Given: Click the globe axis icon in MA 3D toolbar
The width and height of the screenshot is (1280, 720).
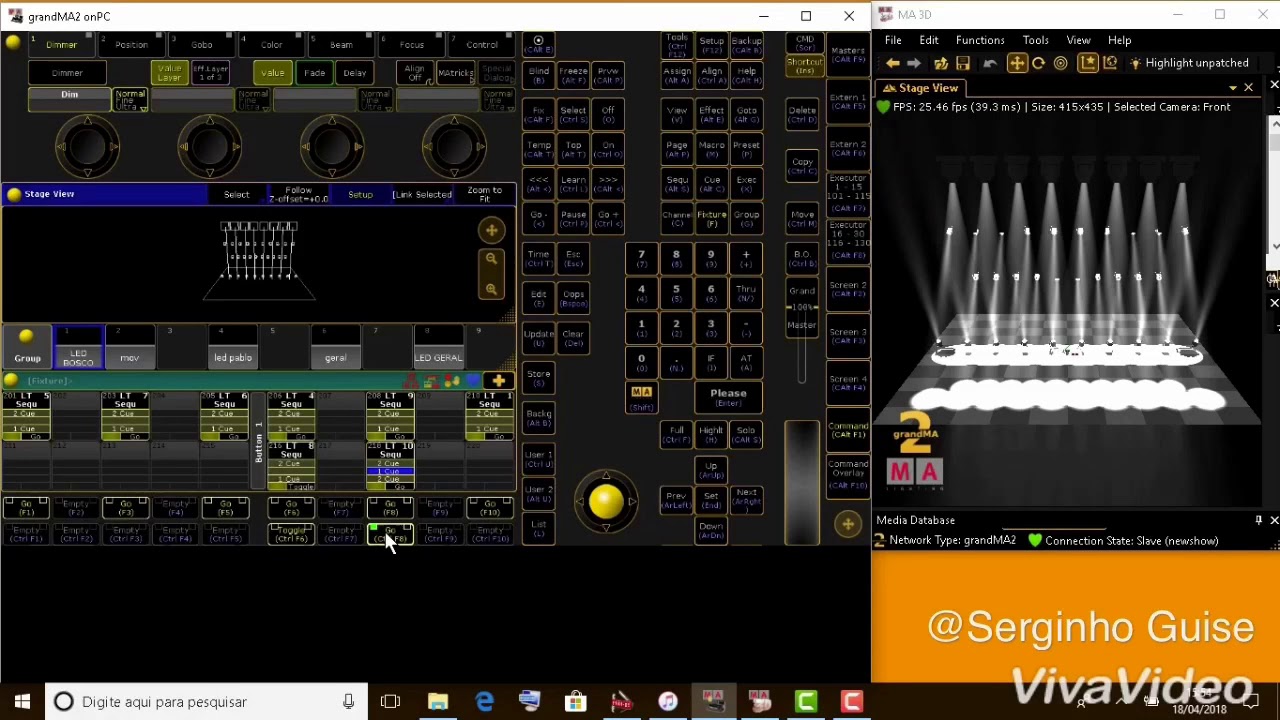Looking at the screenshot, I should tap(1110, 63).
